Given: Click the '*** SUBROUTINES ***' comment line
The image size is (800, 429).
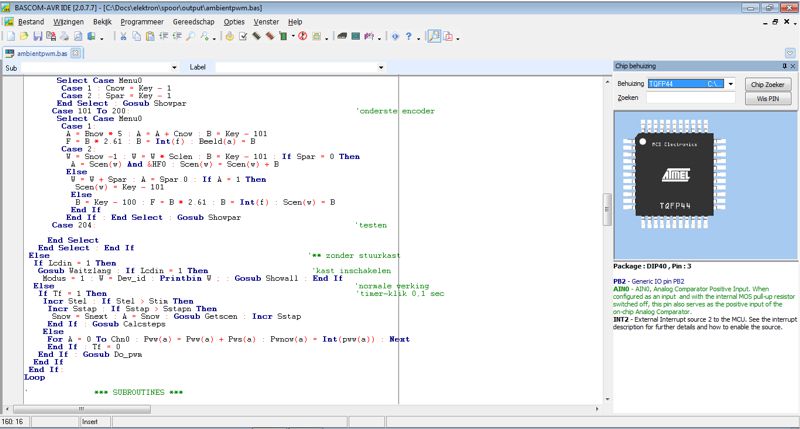Looking at the screenshot, I should [138, 392].
